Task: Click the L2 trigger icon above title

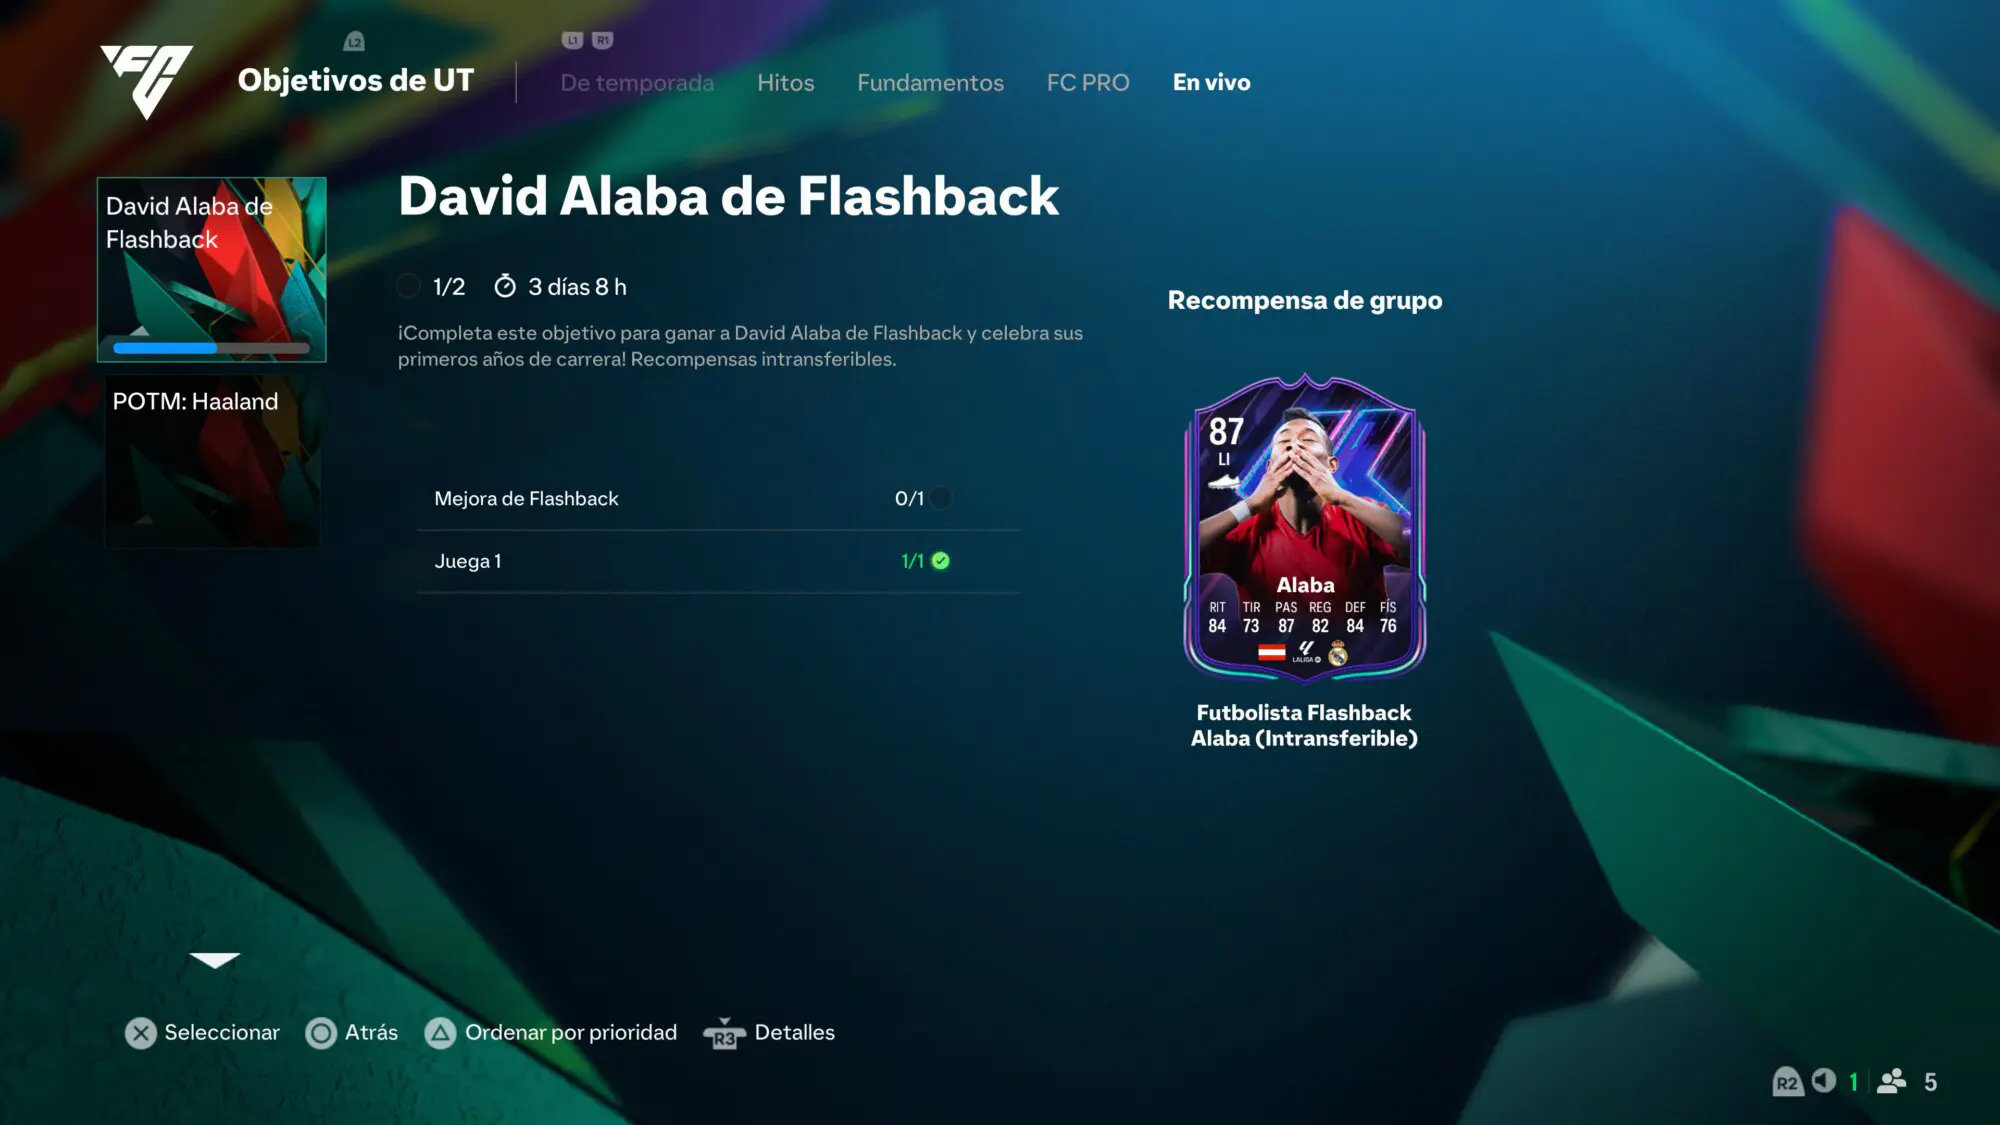Action: 354,41
